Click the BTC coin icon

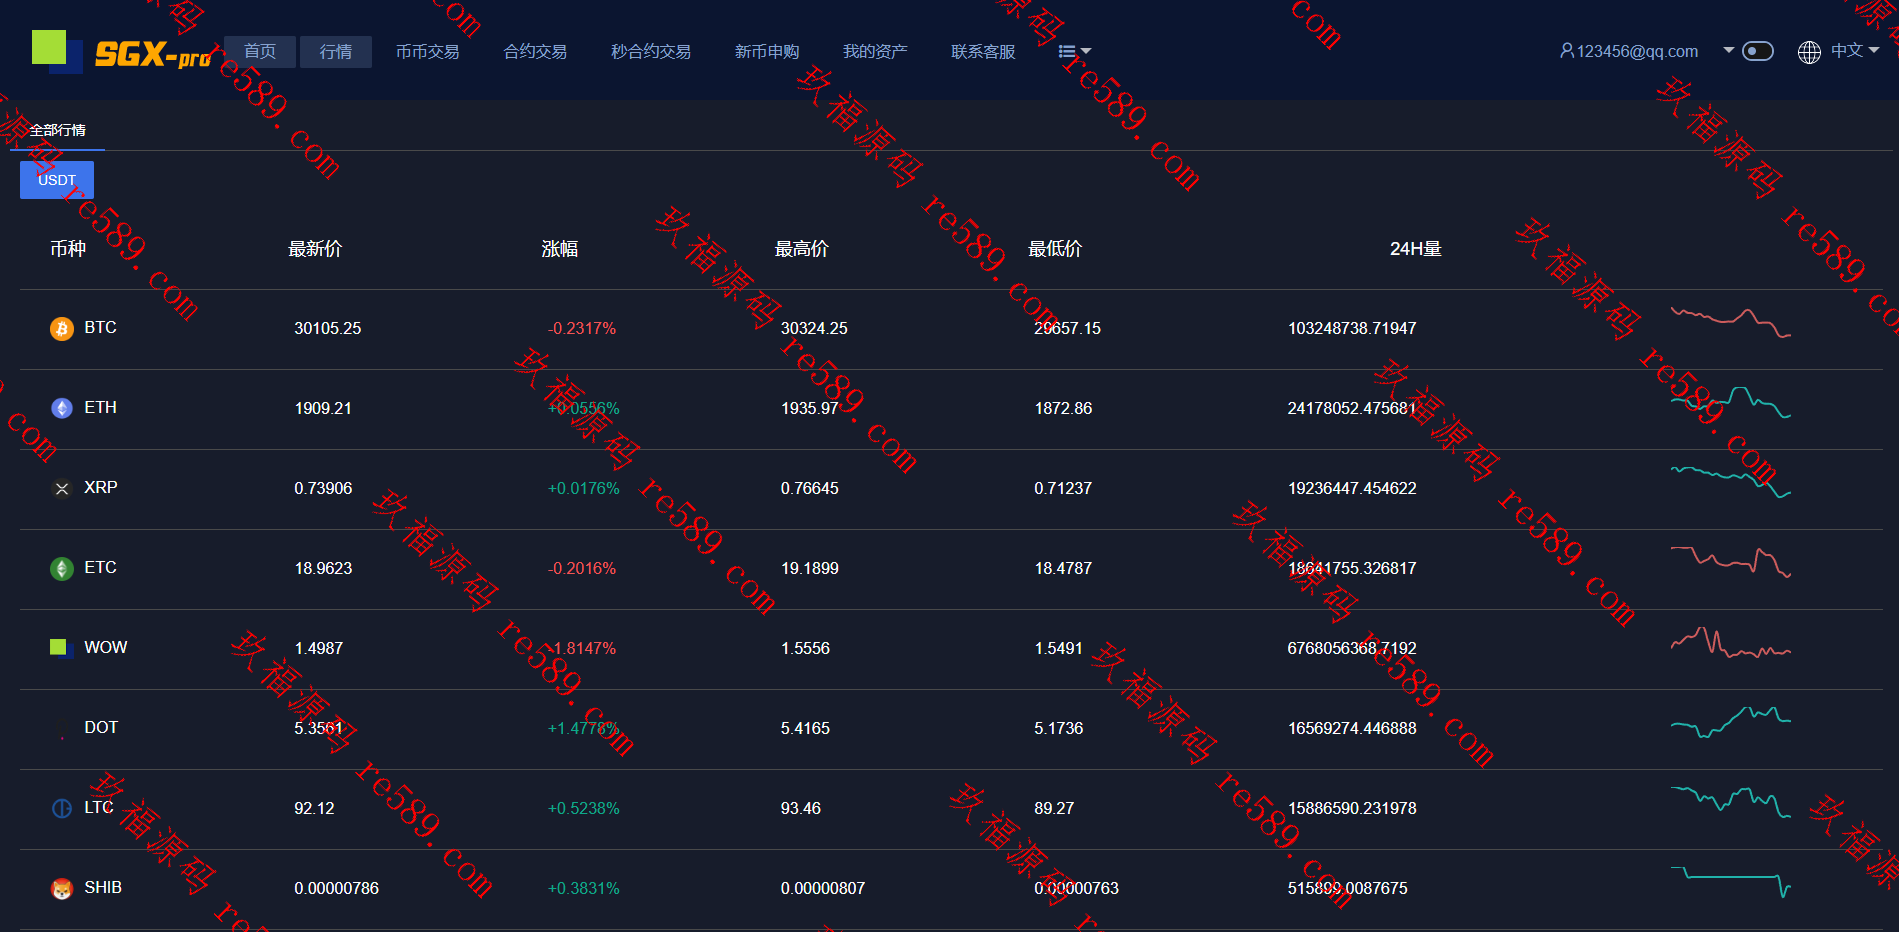[x=62, y=329]
